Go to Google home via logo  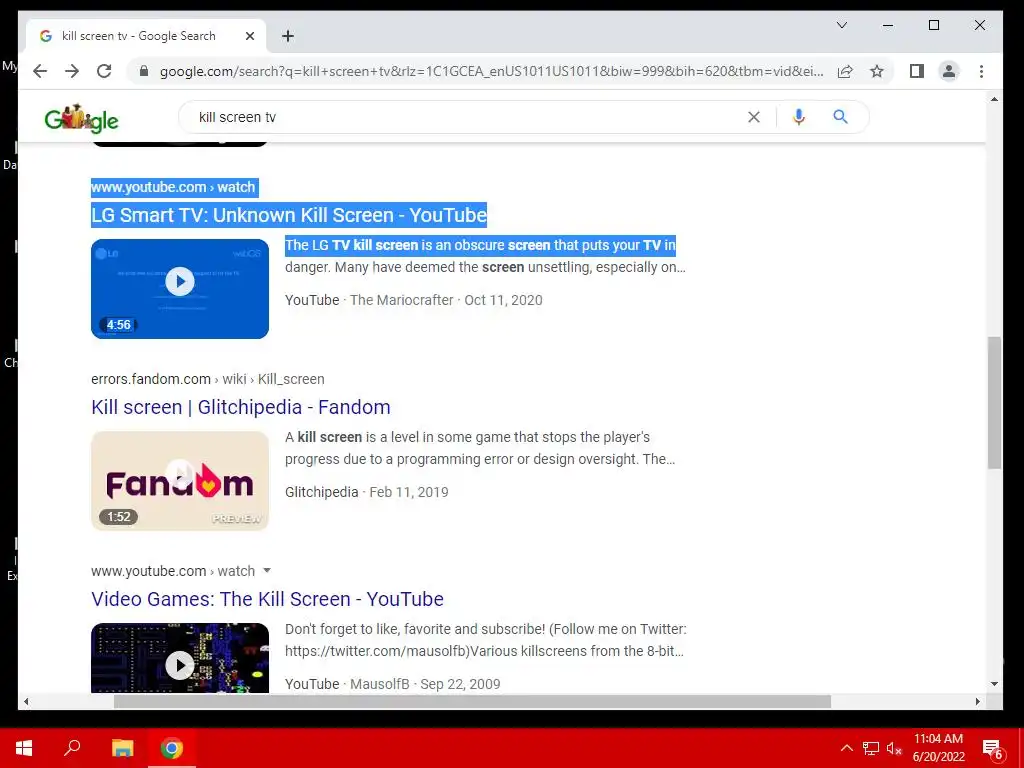tap(82, 118)
